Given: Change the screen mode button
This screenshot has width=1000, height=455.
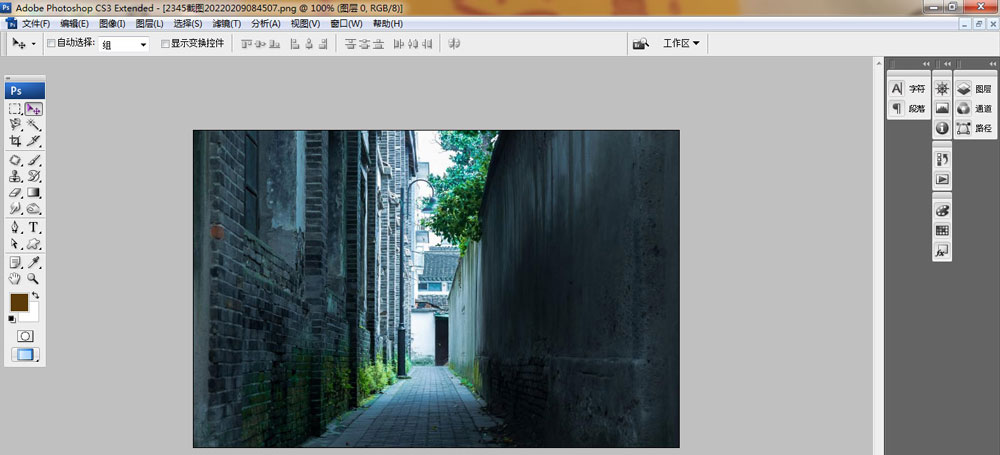Looking at the screenshot, I should 25,355.
